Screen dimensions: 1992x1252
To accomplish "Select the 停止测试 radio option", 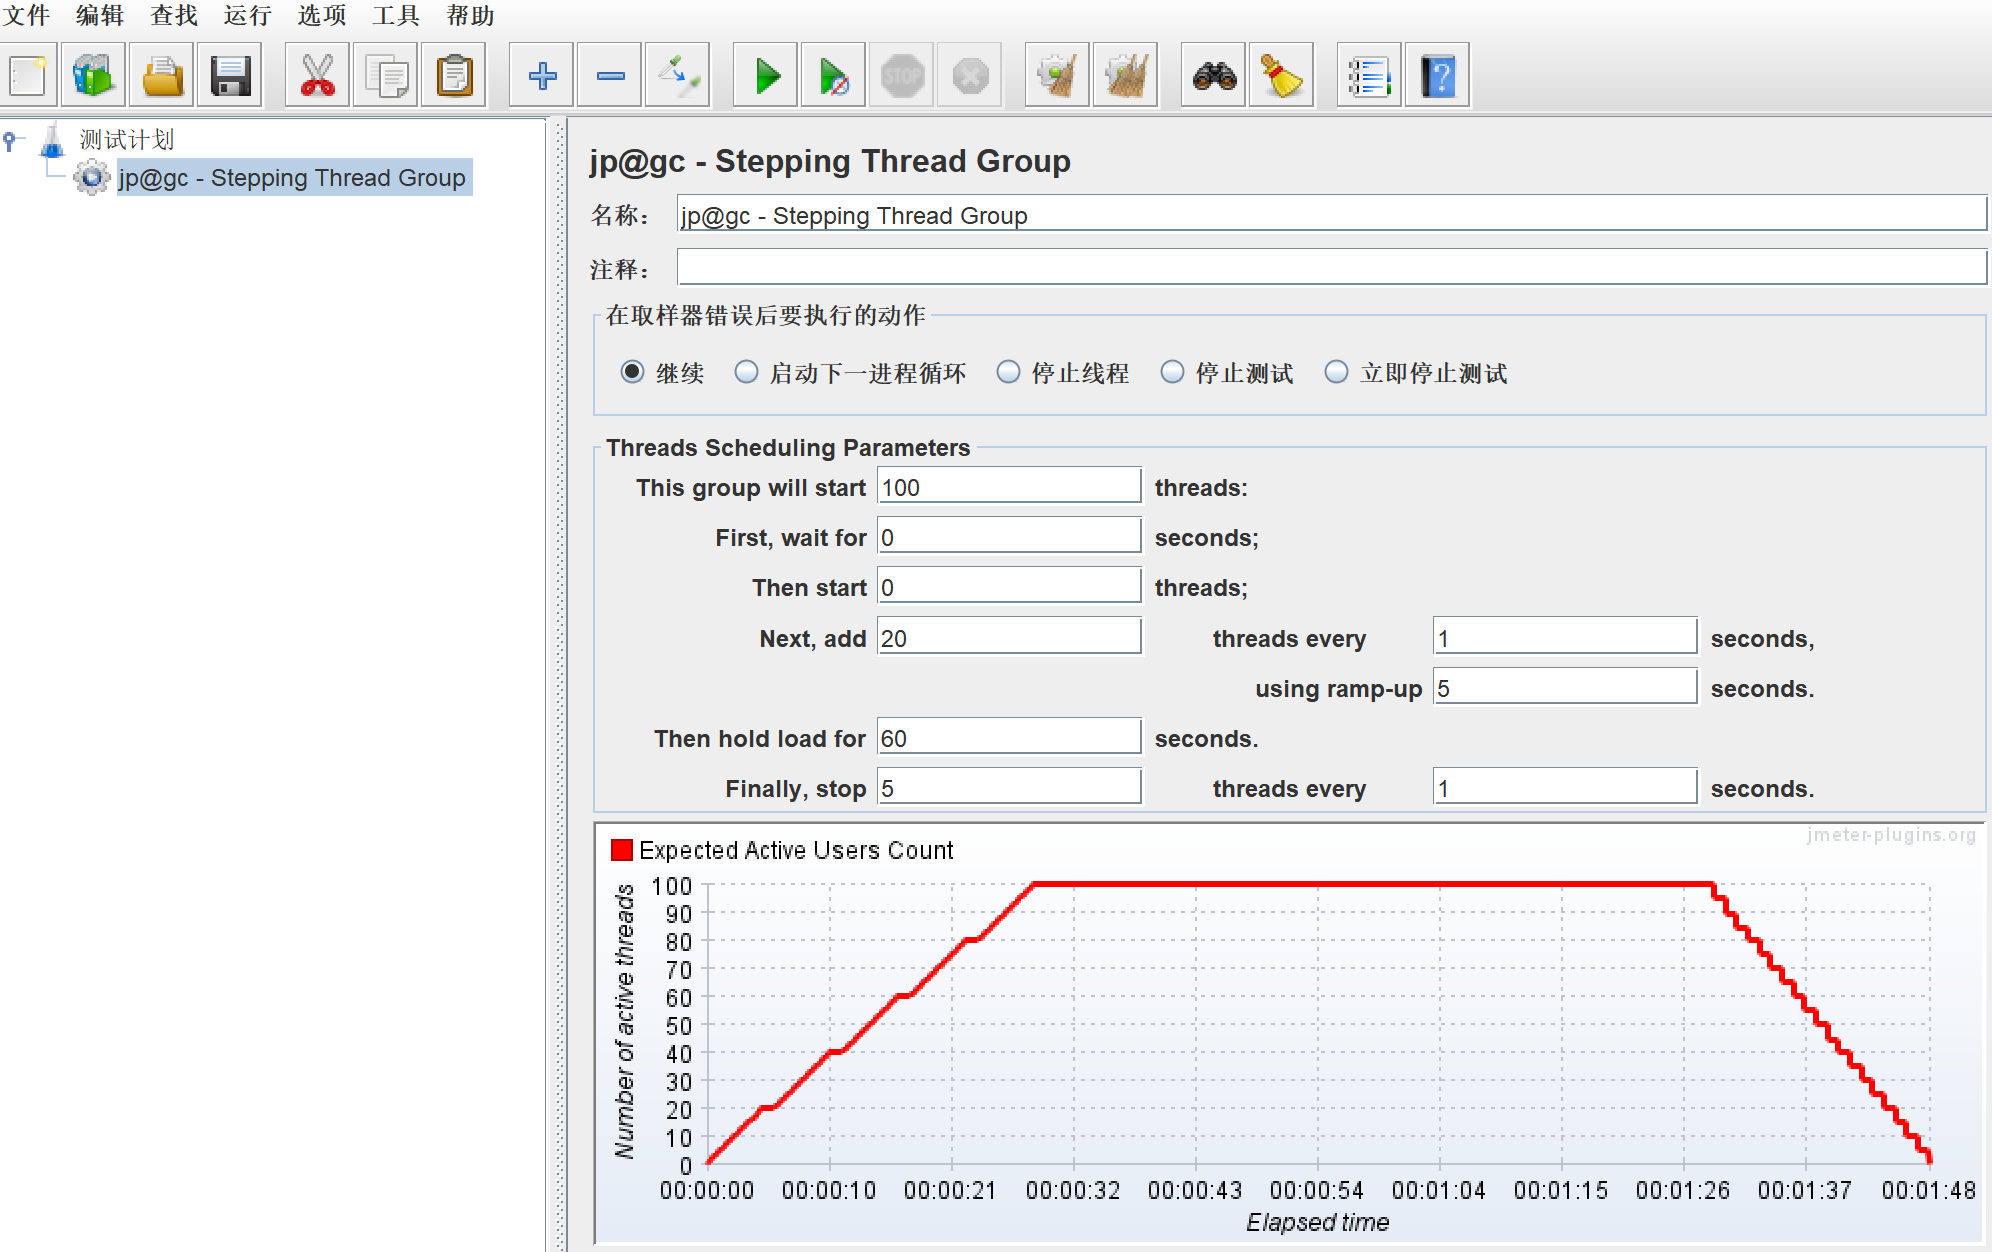I will (1172, 372).
